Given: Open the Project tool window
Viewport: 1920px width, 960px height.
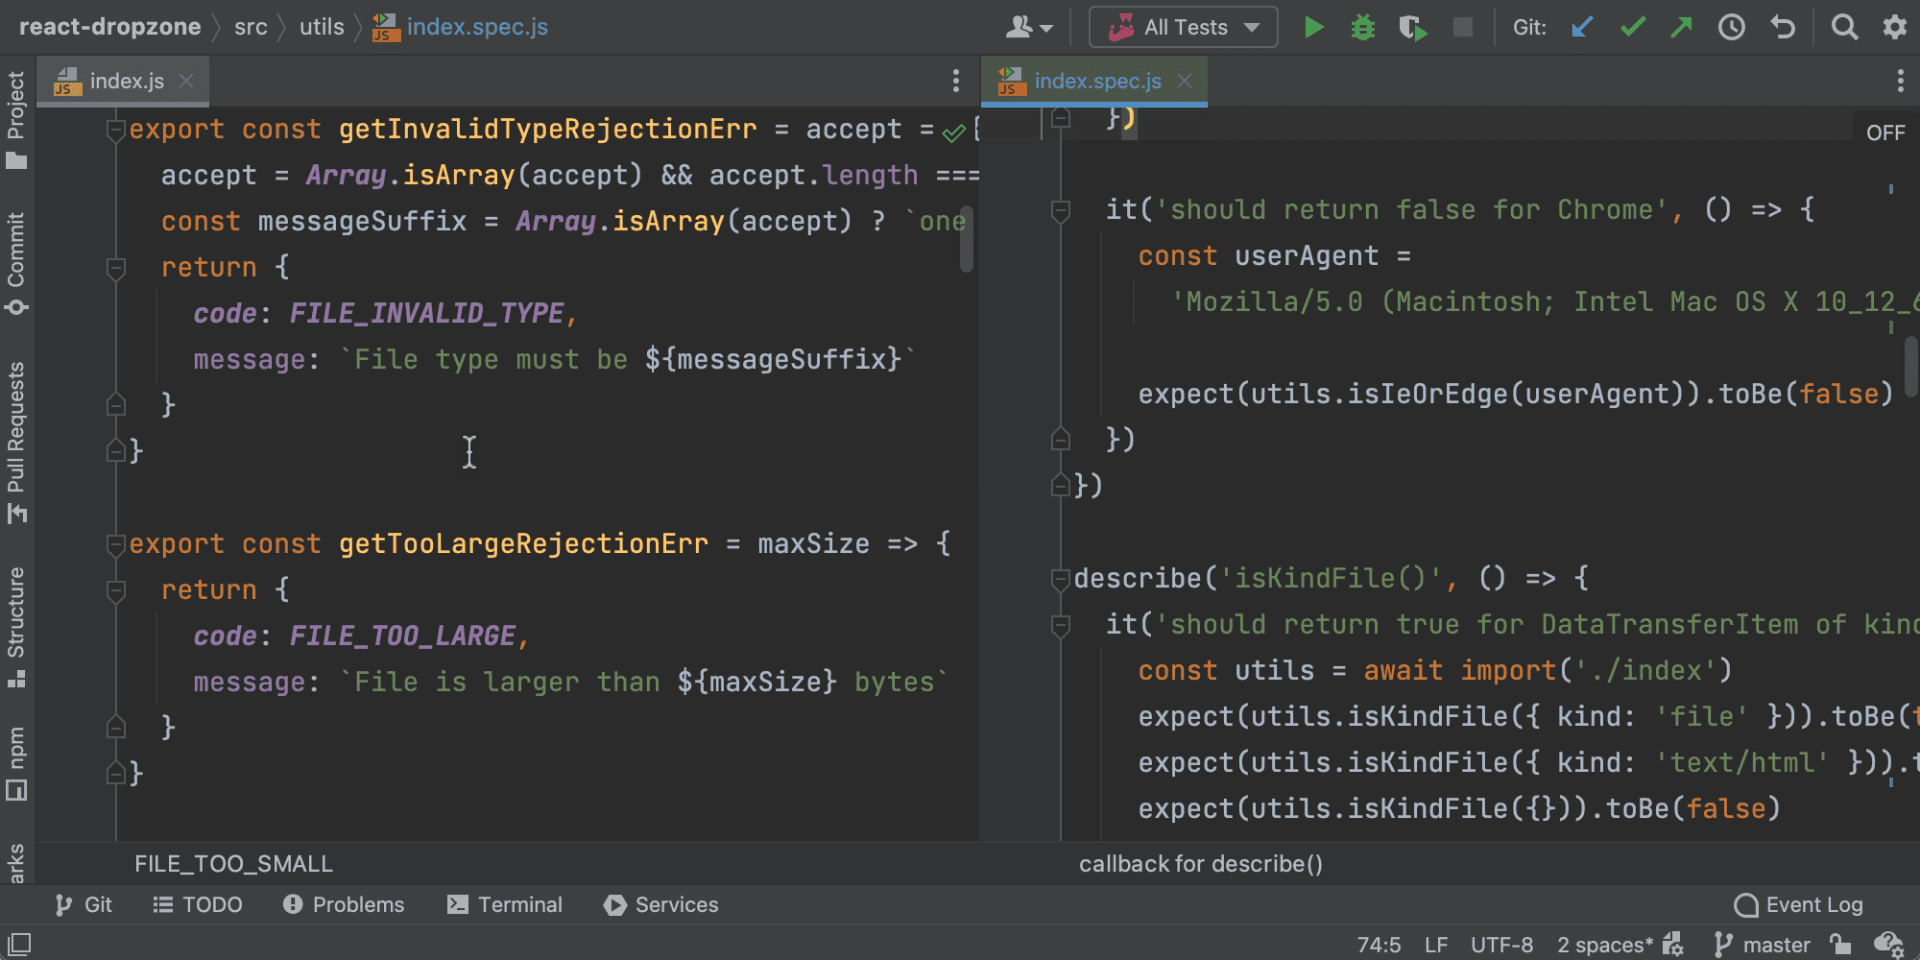Looking at the screenshot, I should click(x=16, y=120).
